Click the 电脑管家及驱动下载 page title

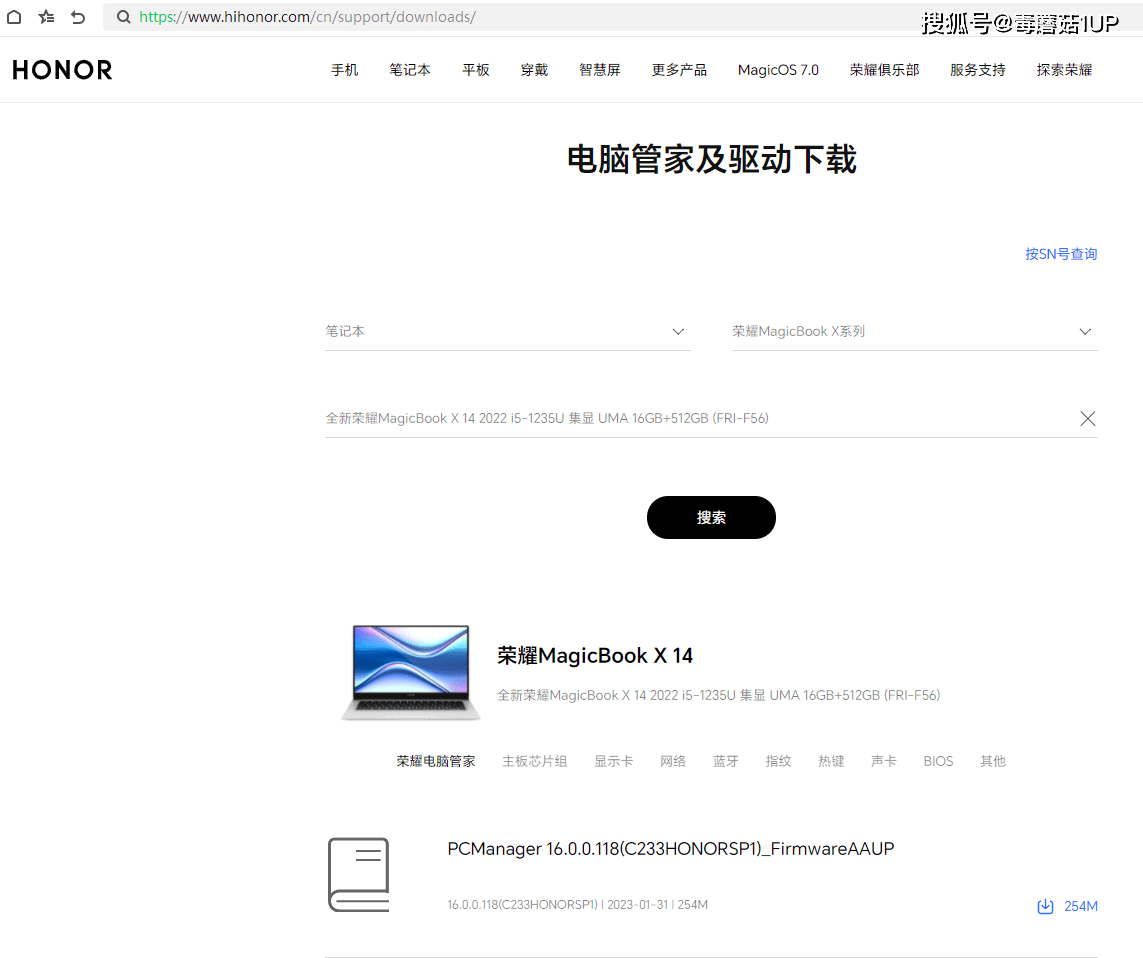711,160
